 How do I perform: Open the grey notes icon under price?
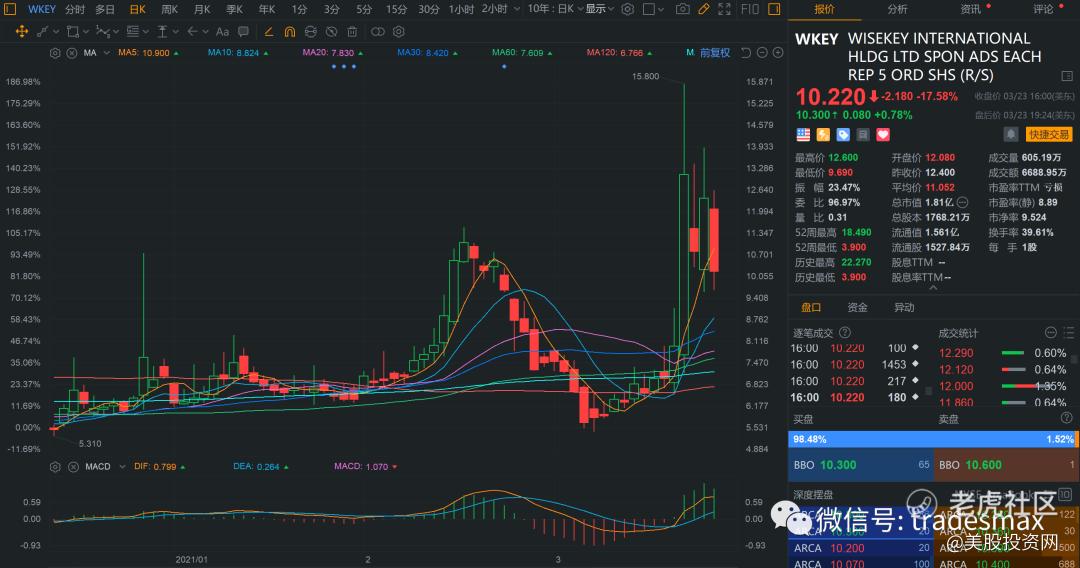click(863, 135)
